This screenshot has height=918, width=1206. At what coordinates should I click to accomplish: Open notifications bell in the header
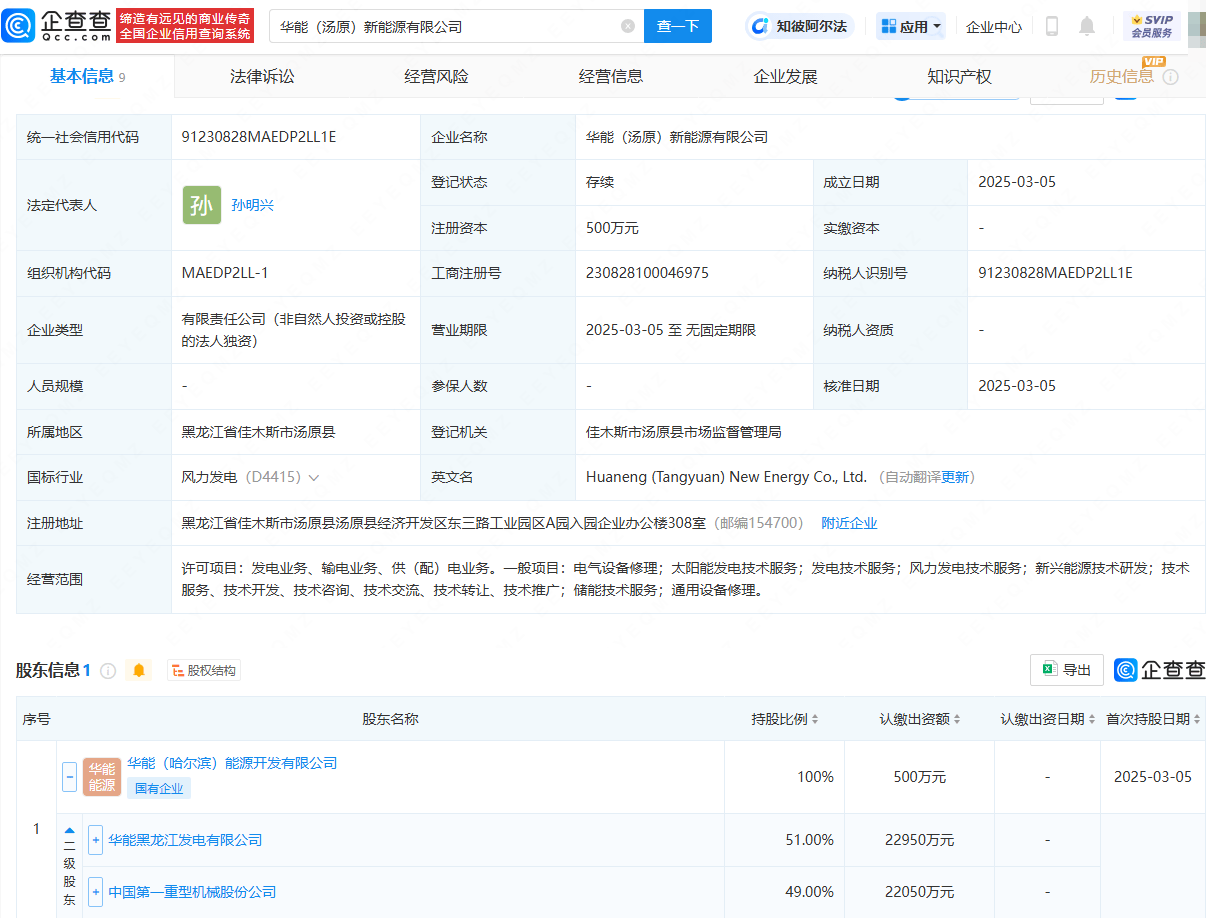point(1087,27)
